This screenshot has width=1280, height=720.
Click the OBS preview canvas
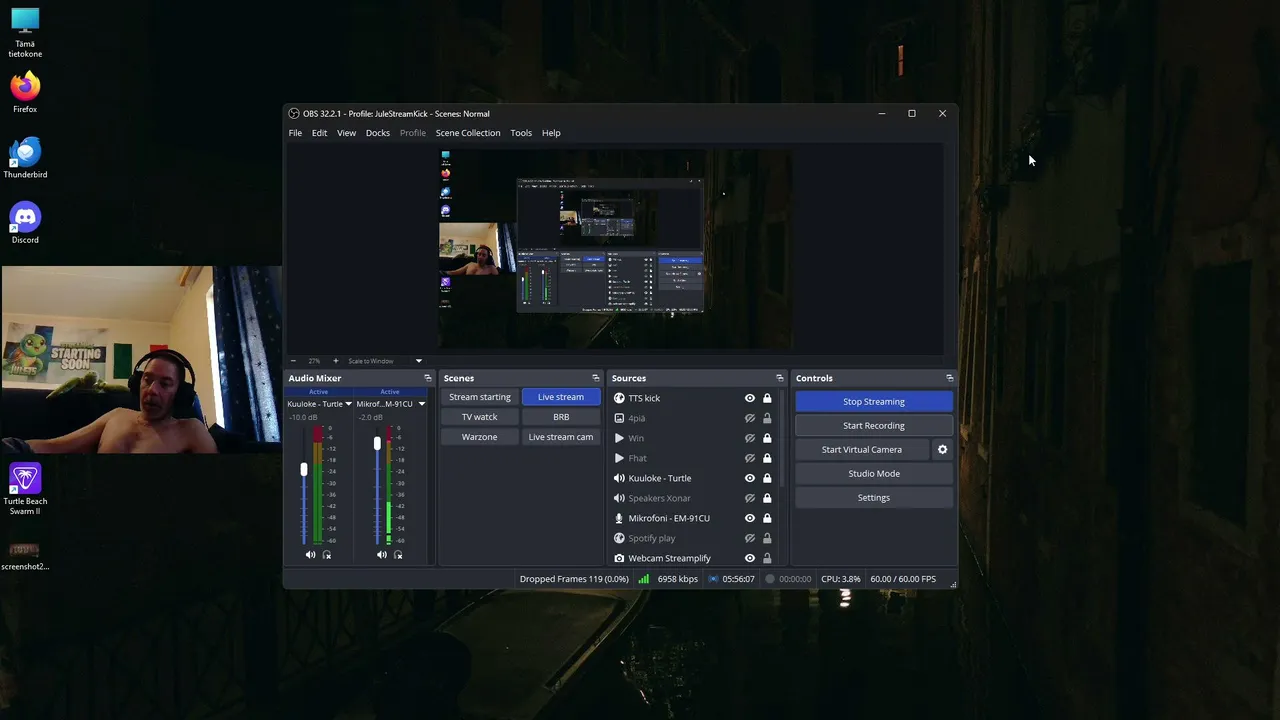coord(615,250)
